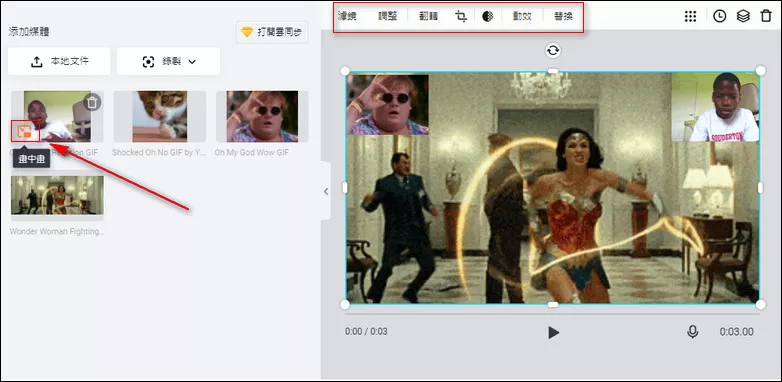Image resolution: width=782 pixels, height=382 pixels.
Task: Click the 0:00 / 0:03 time readout
Action: [366, 332]
